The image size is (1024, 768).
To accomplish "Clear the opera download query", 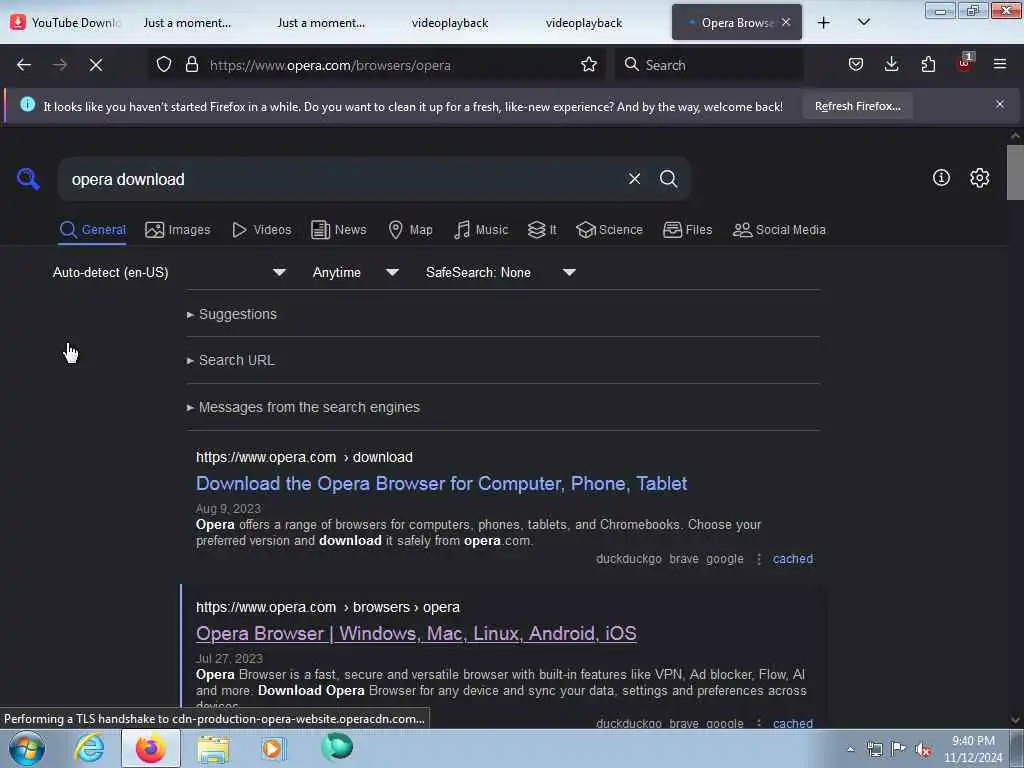I will 634,179.
